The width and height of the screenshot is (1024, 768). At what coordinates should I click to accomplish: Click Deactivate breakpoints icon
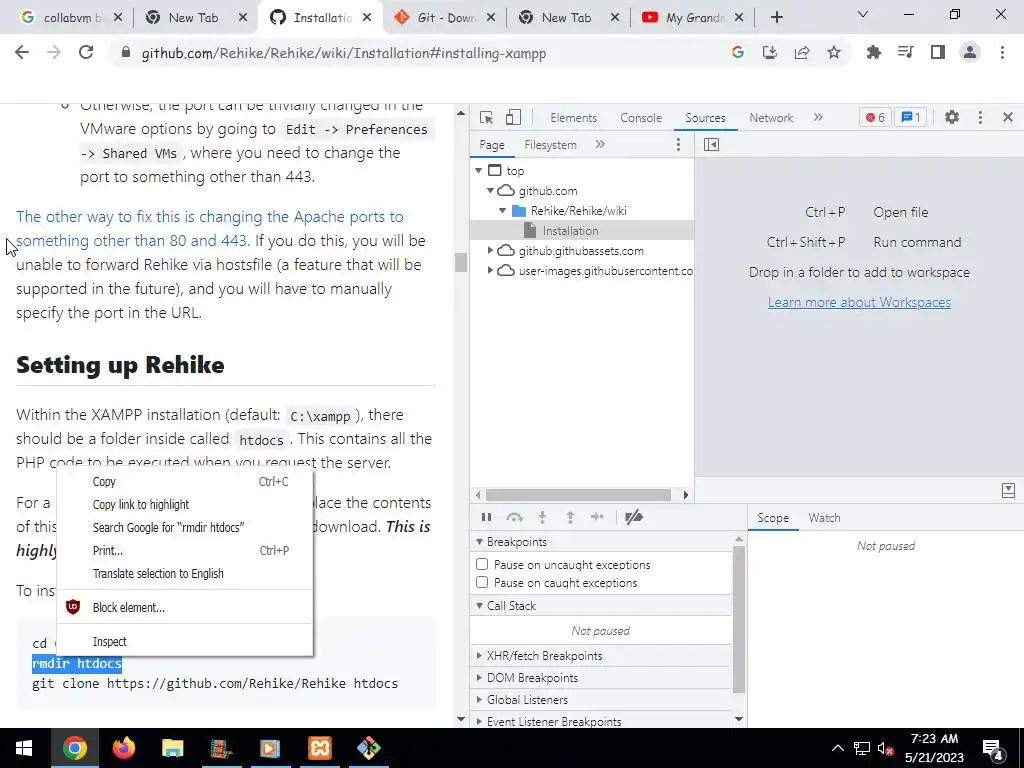click(x=633, y=517)
